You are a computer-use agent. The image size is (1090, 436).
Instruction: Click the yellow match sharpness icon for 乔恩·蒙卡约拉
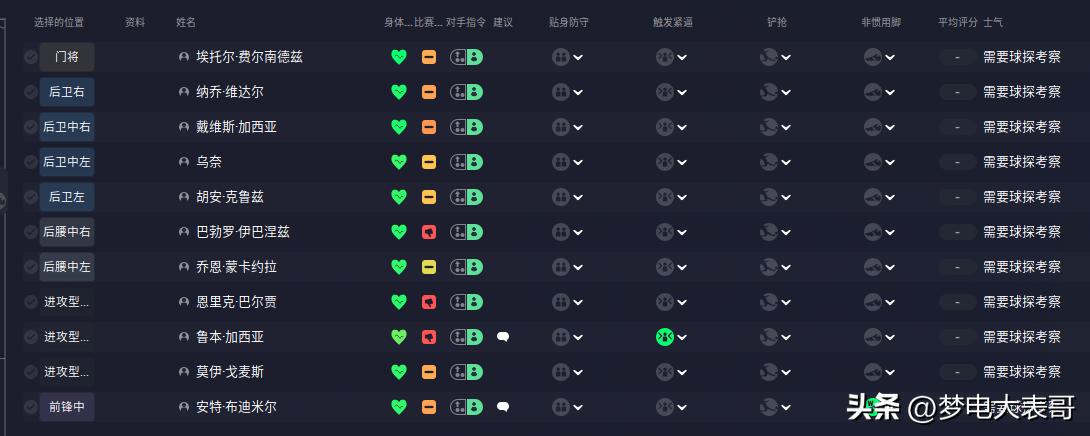click(428, 267)
